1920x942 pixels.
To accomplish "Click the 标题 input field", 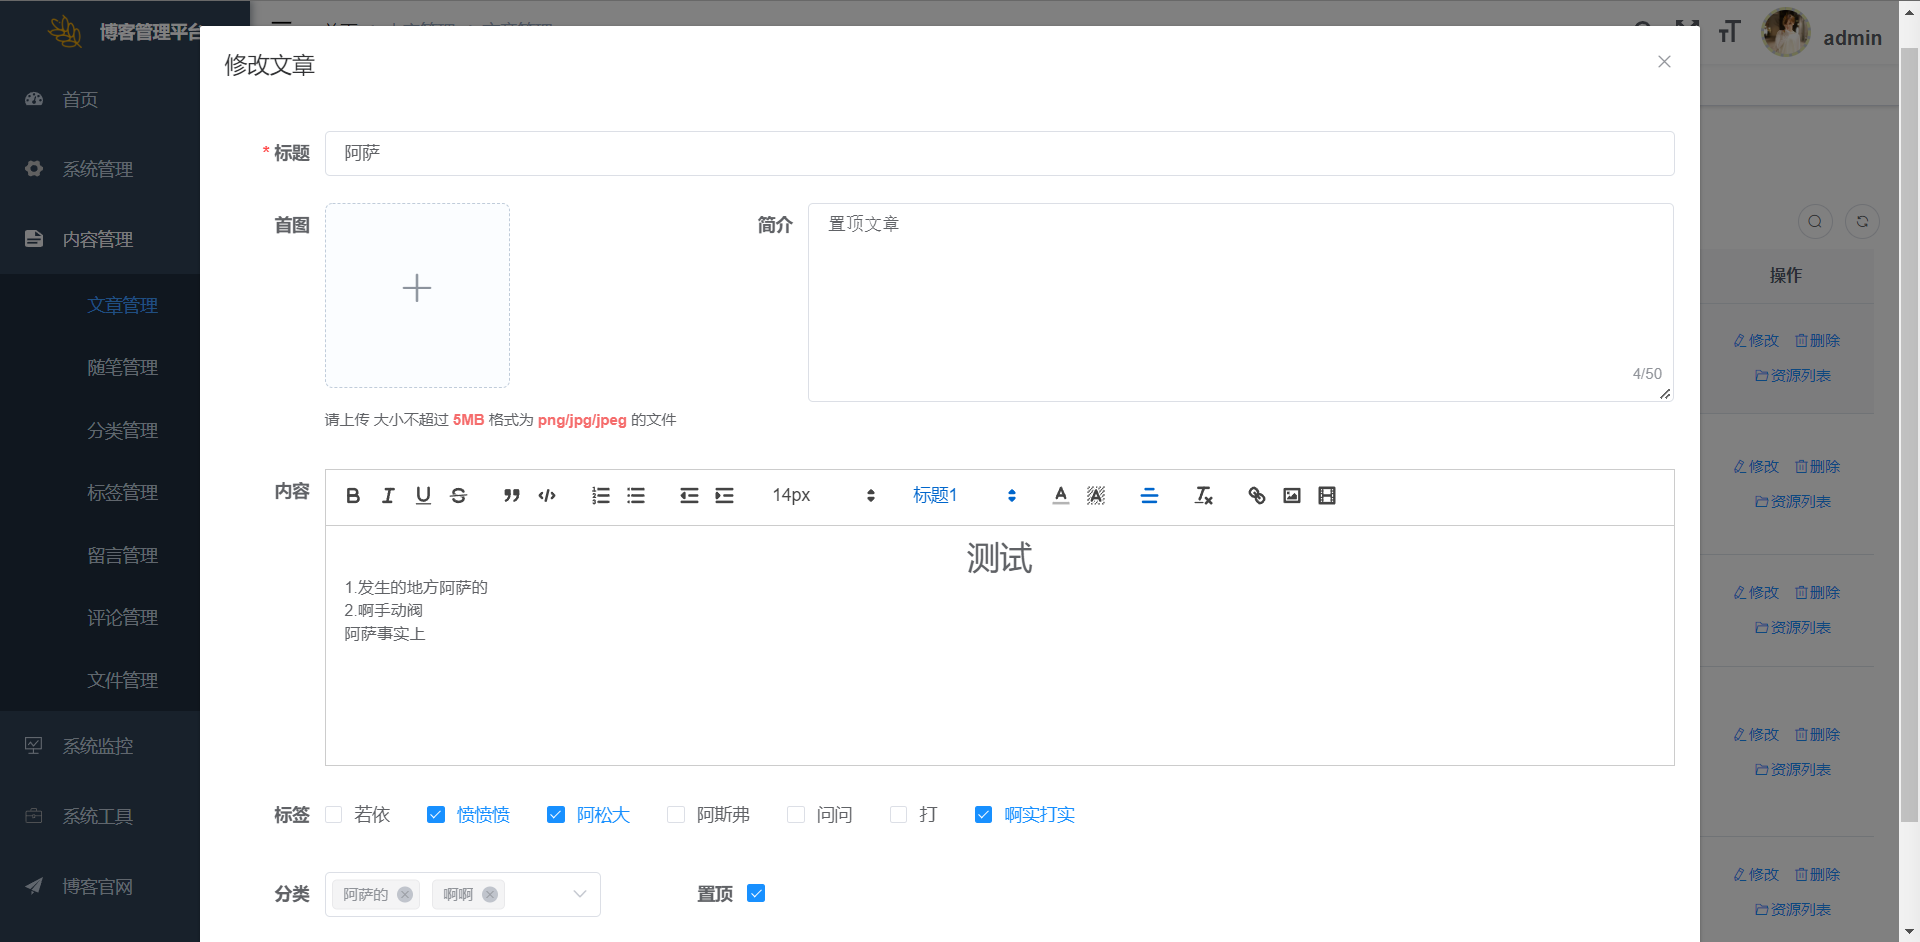I will coord(999,153).
